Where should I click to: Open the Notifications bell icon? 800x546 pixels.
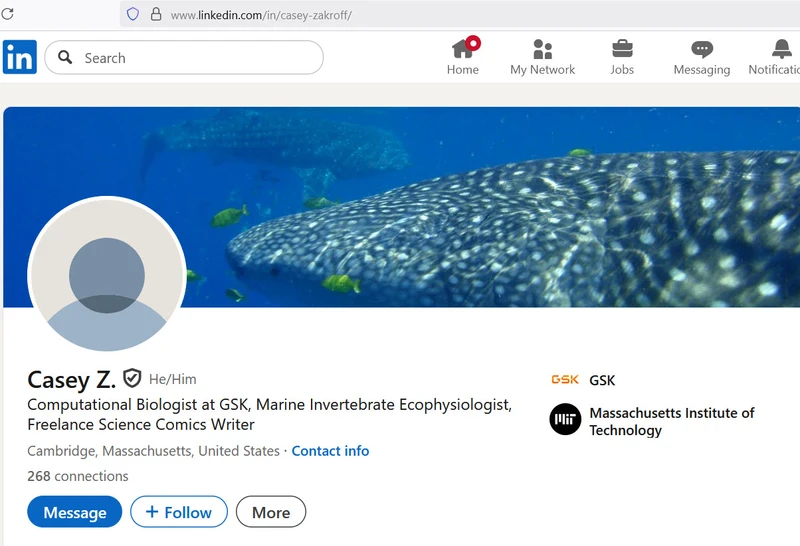(x=782, y=48)
